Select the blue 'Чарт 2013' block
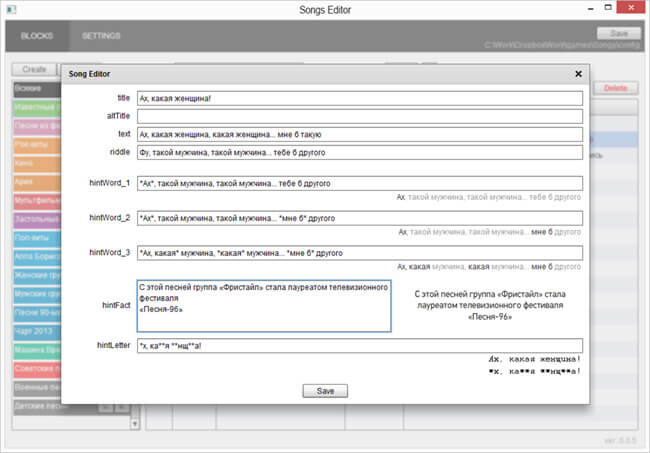 point(37,331)
